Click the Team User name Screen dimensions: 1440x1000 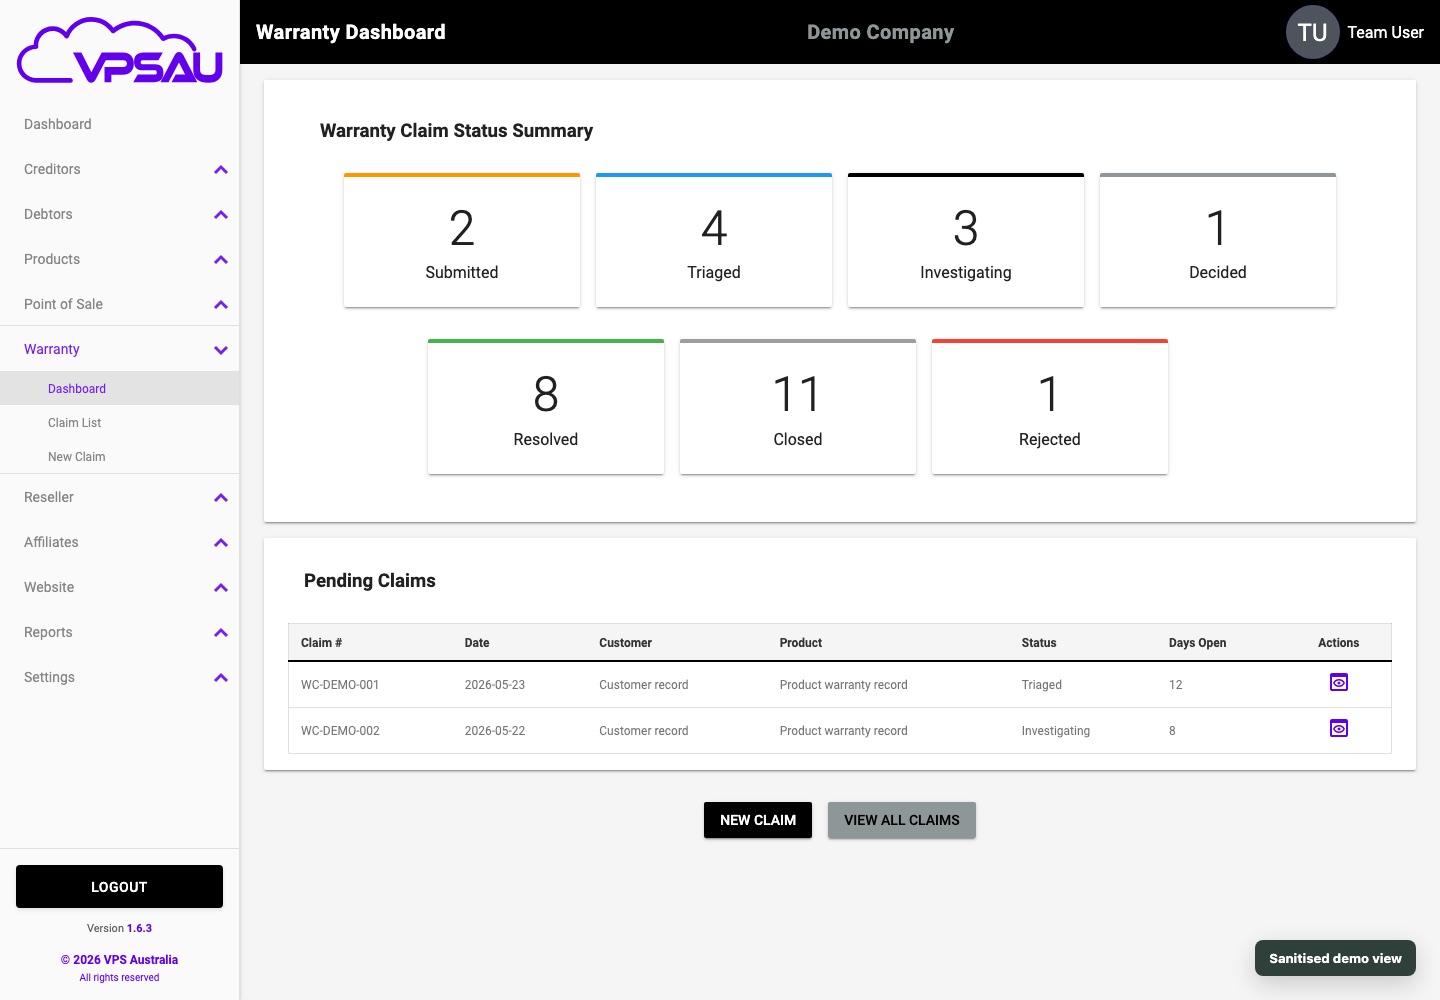pyautogui.click(x=1385, y=32)
